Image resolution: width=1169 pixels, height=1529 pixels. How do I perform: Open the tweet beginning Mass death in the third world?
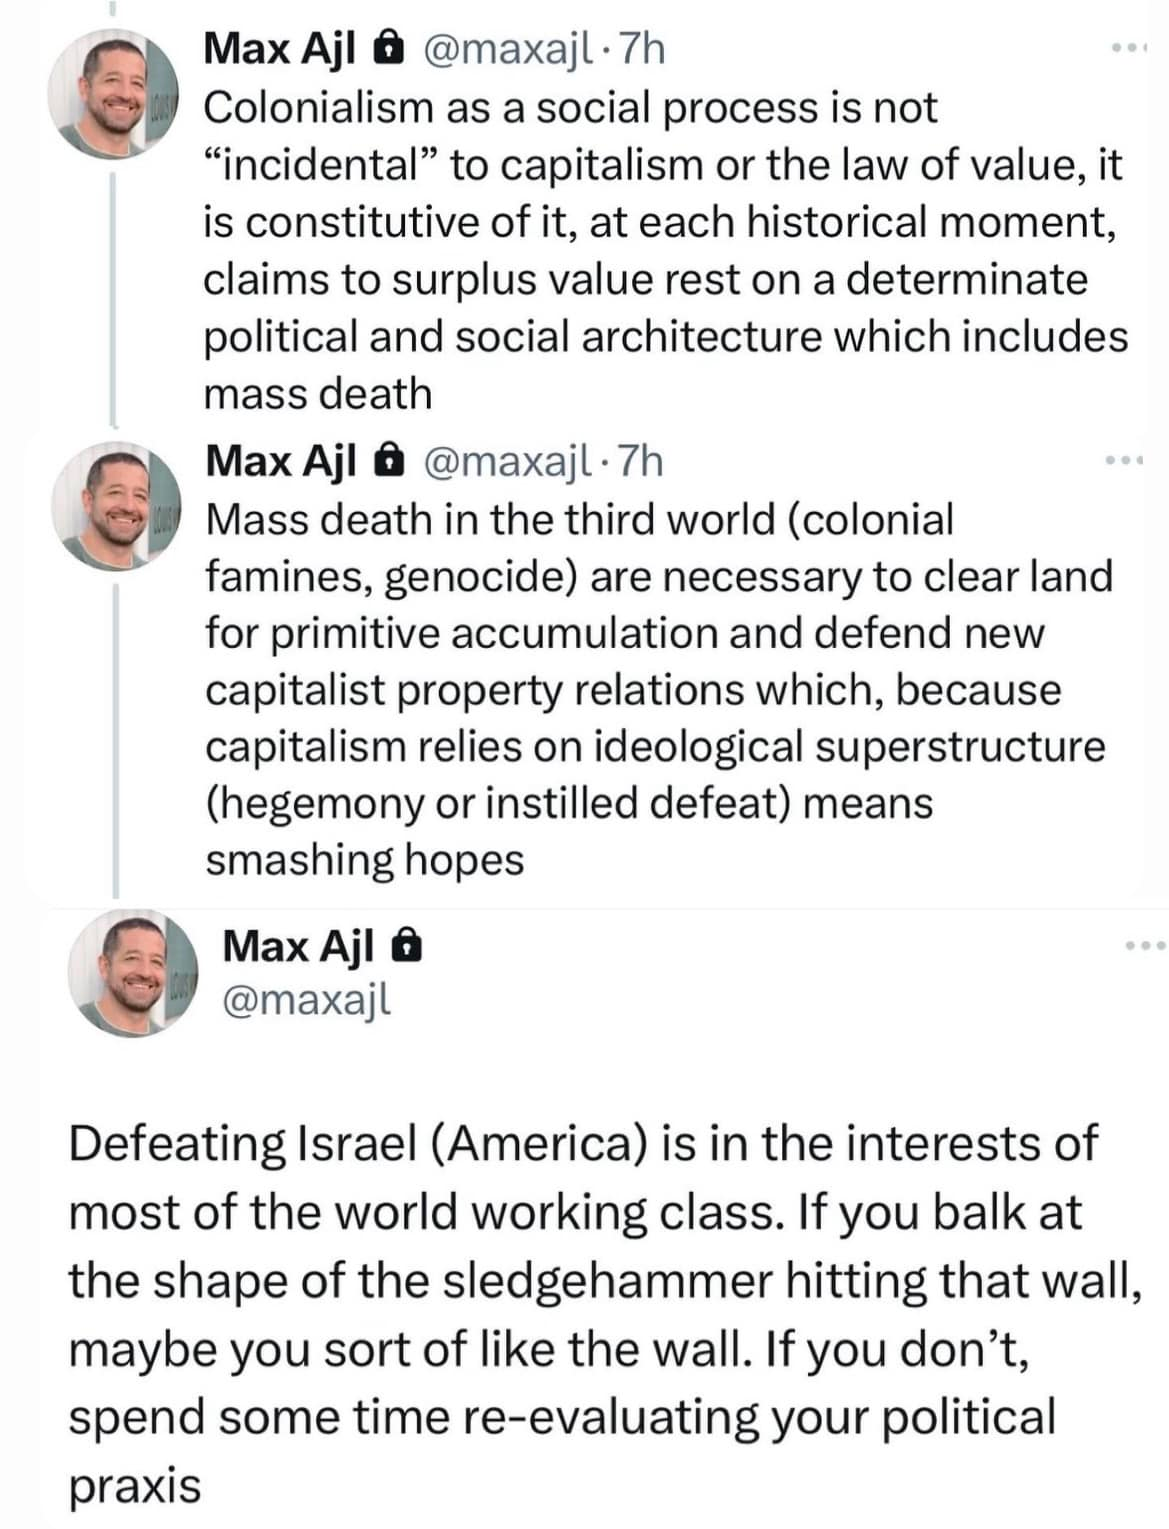coord(659,690)
